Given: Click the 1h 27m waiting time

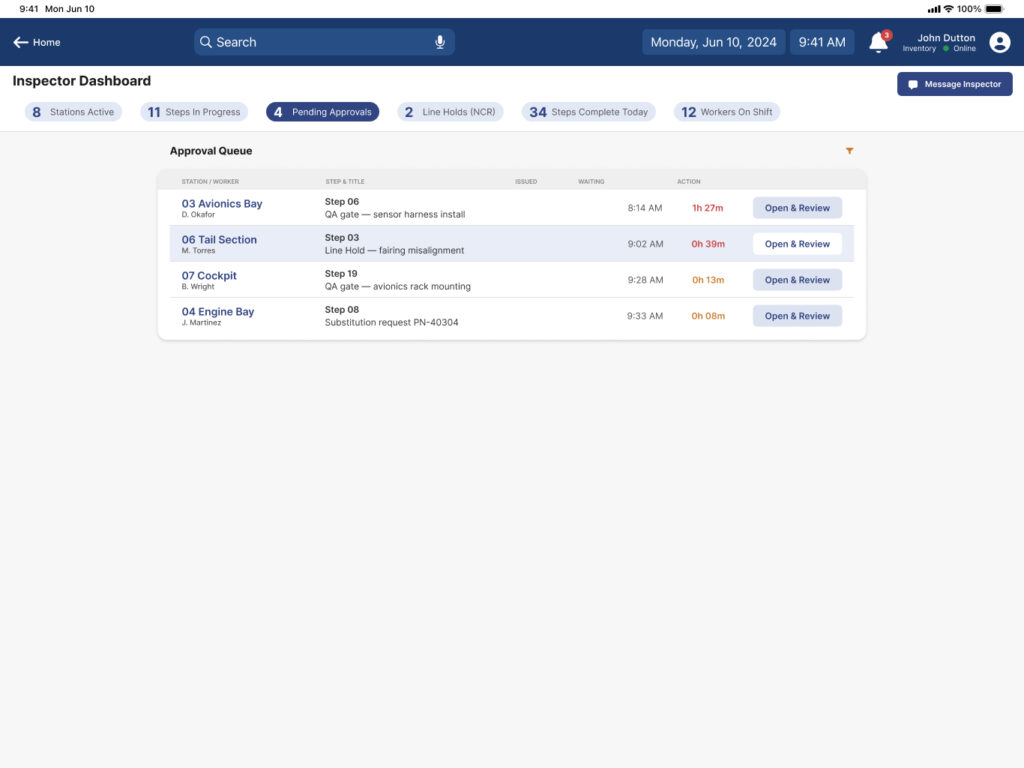Looking at the screenshot, I should (x=708, y=208).
